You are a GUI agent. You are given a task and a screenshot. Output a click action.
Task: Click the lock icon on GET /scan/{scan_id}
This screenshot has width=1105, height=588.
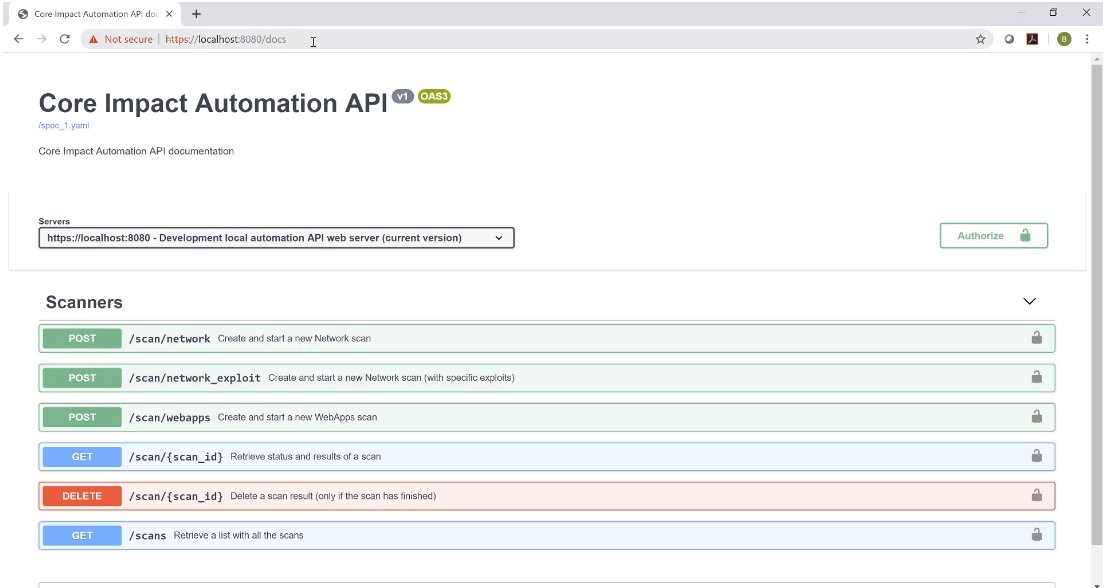(1036, 456)
